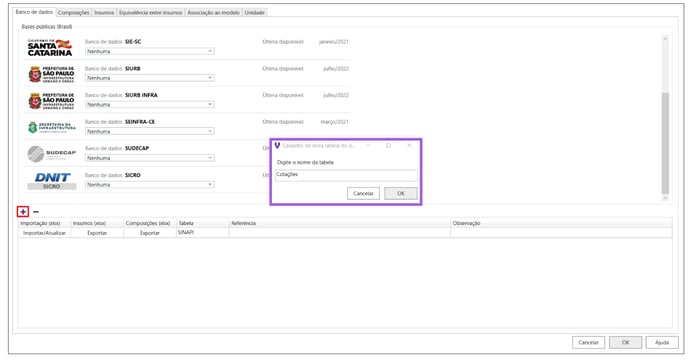Select the Unidade tab
Image resolution: width=688 pixels, height=360 pixels.
(x=254, y=13)
